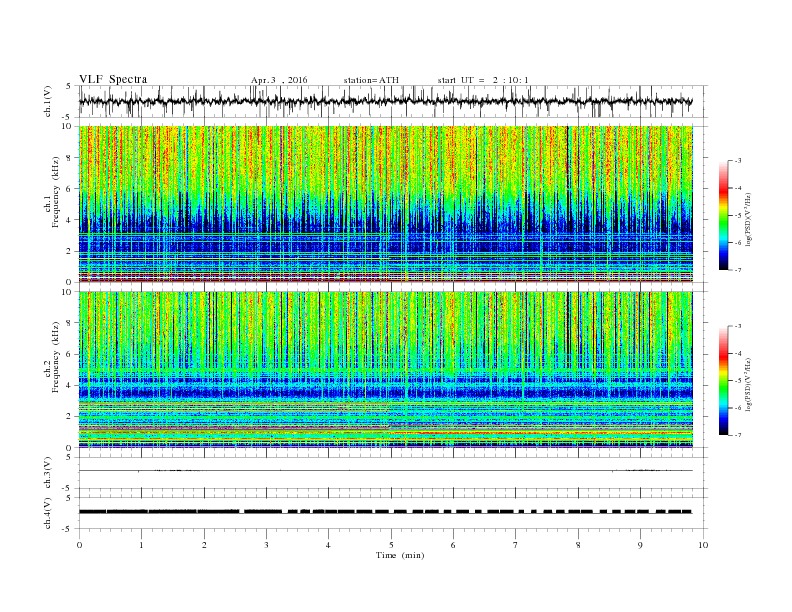Click the time axis tick label "3"
Screen dimensions: 792x612
[266, 545]
